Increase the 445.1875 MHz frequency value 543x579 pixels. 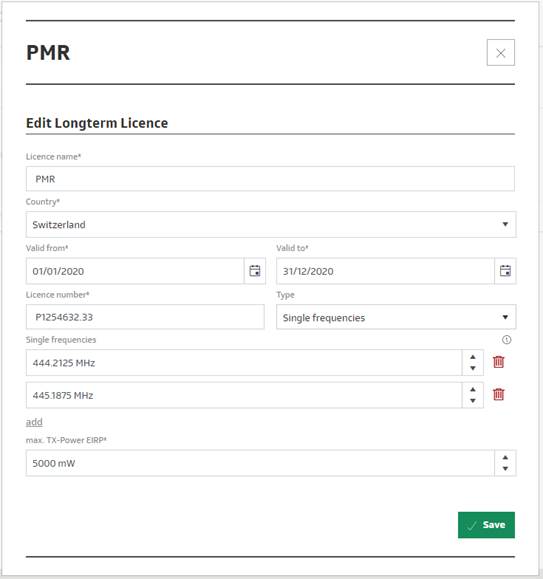point(472,390)
